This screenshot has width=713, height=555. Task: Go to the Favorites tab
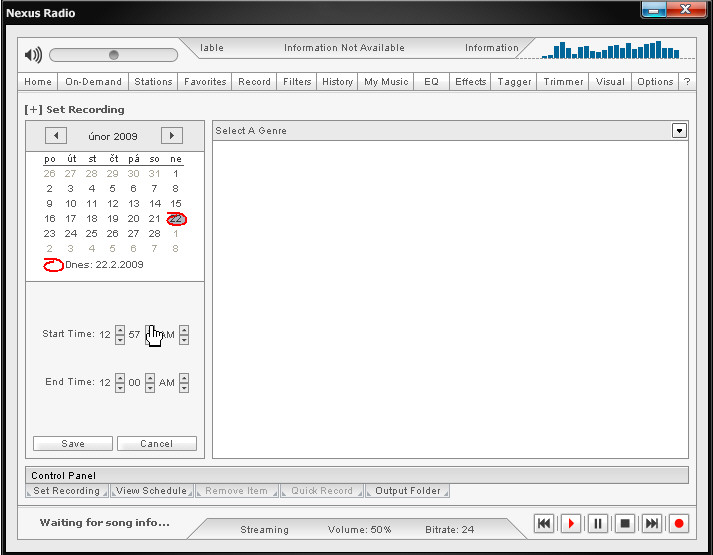click(205, 82)
